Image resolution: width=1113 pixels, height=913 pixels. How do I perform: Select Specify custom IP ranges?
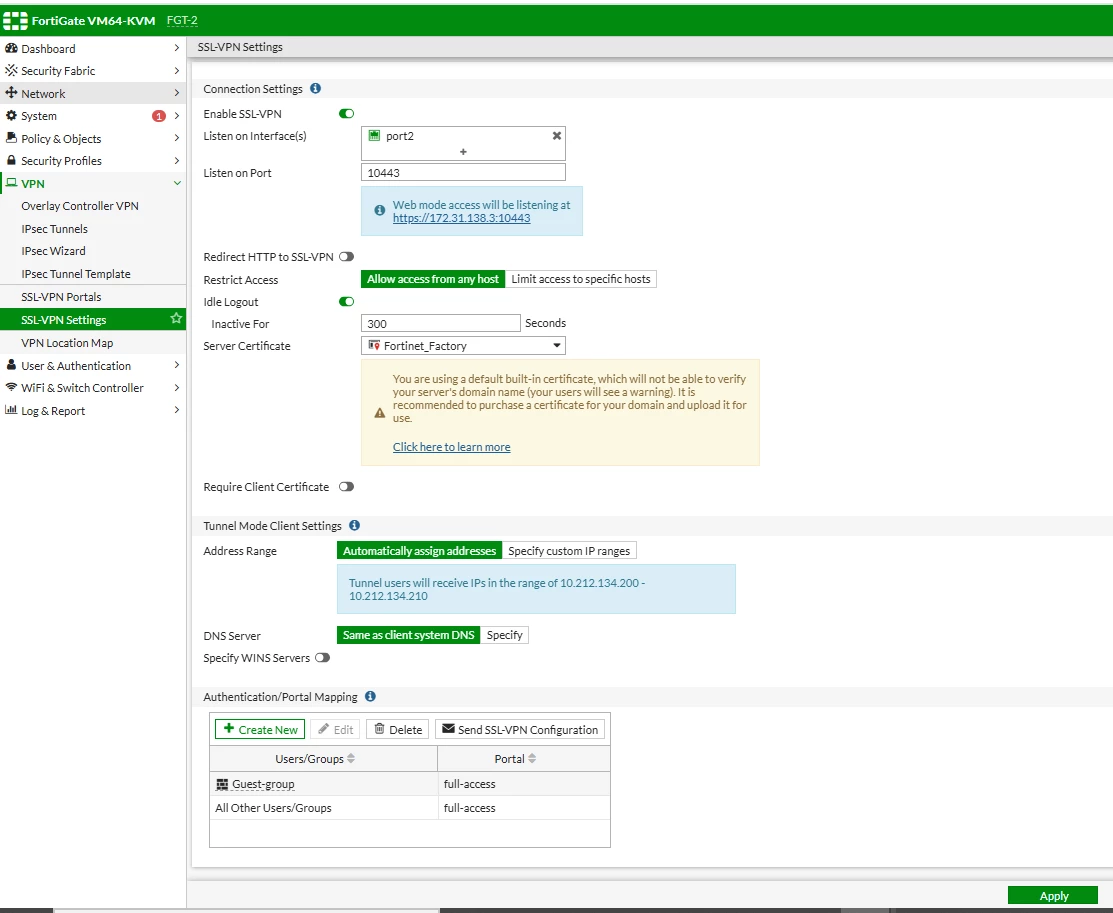click(569, 551)
